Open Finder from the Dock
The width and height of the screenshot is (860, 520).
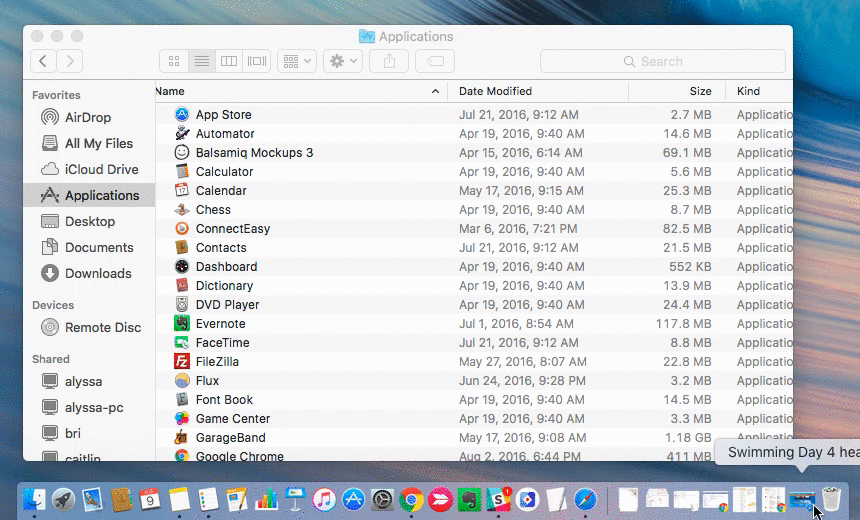pos(34,499)
